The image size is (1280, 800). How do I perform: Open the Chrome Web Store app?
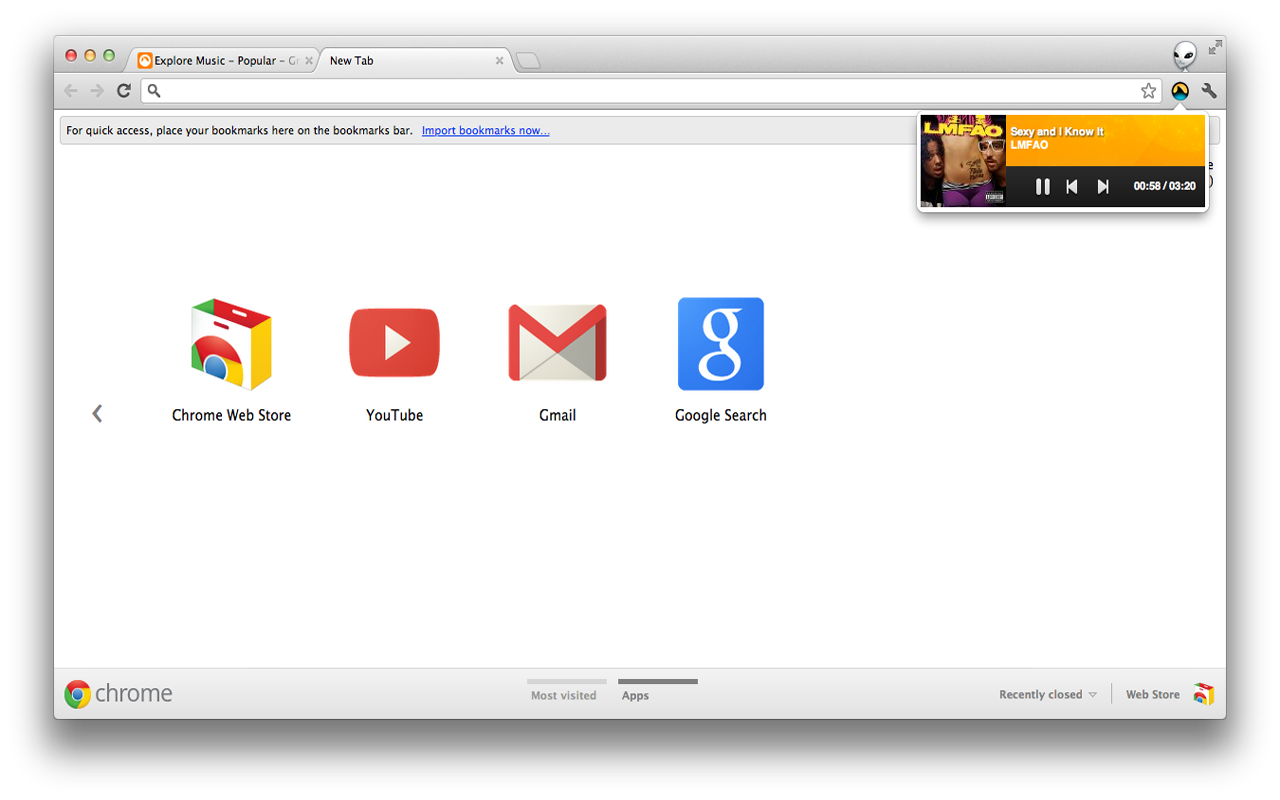tap(231, 344)
